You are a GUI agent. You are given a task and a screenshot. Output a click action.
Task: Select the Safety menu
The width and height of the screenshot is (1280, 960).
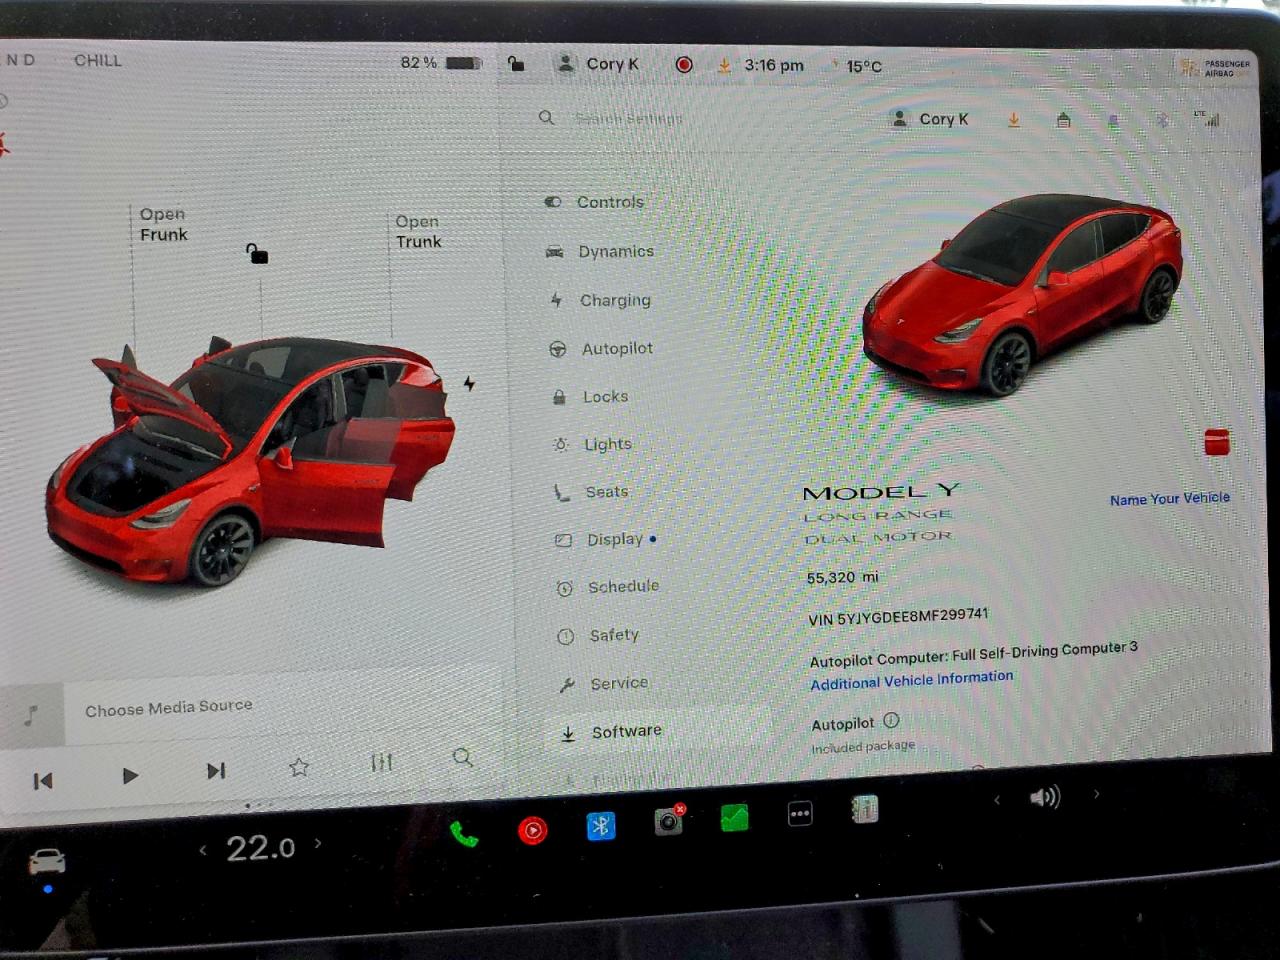(x=598, y=635)
